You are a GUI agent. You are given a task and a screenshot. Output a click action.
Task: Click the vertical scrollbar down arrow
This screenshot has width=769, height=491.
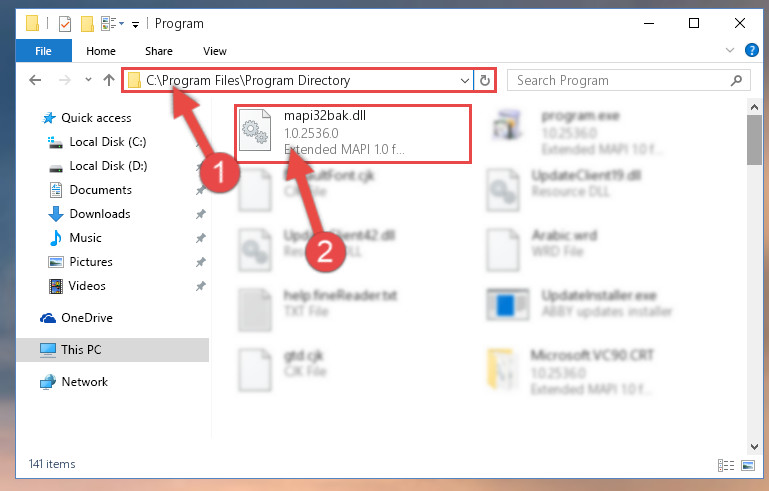click(754, 446)
